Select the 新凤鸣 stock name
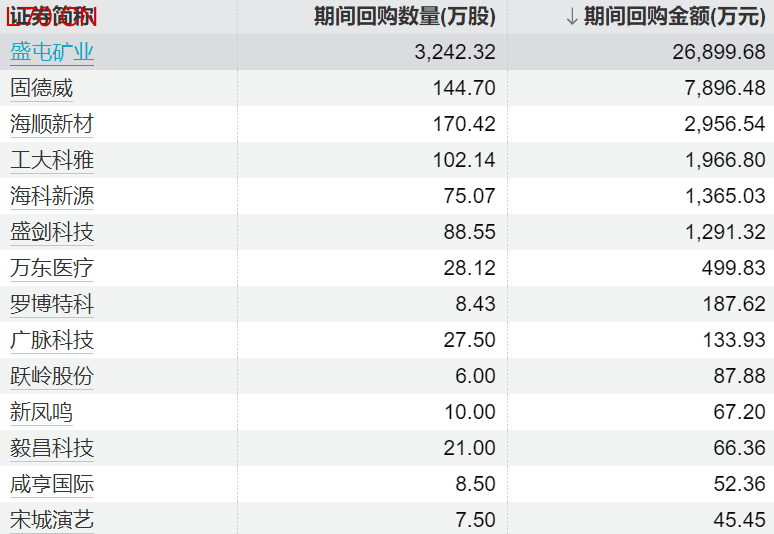 coord(42,412)
